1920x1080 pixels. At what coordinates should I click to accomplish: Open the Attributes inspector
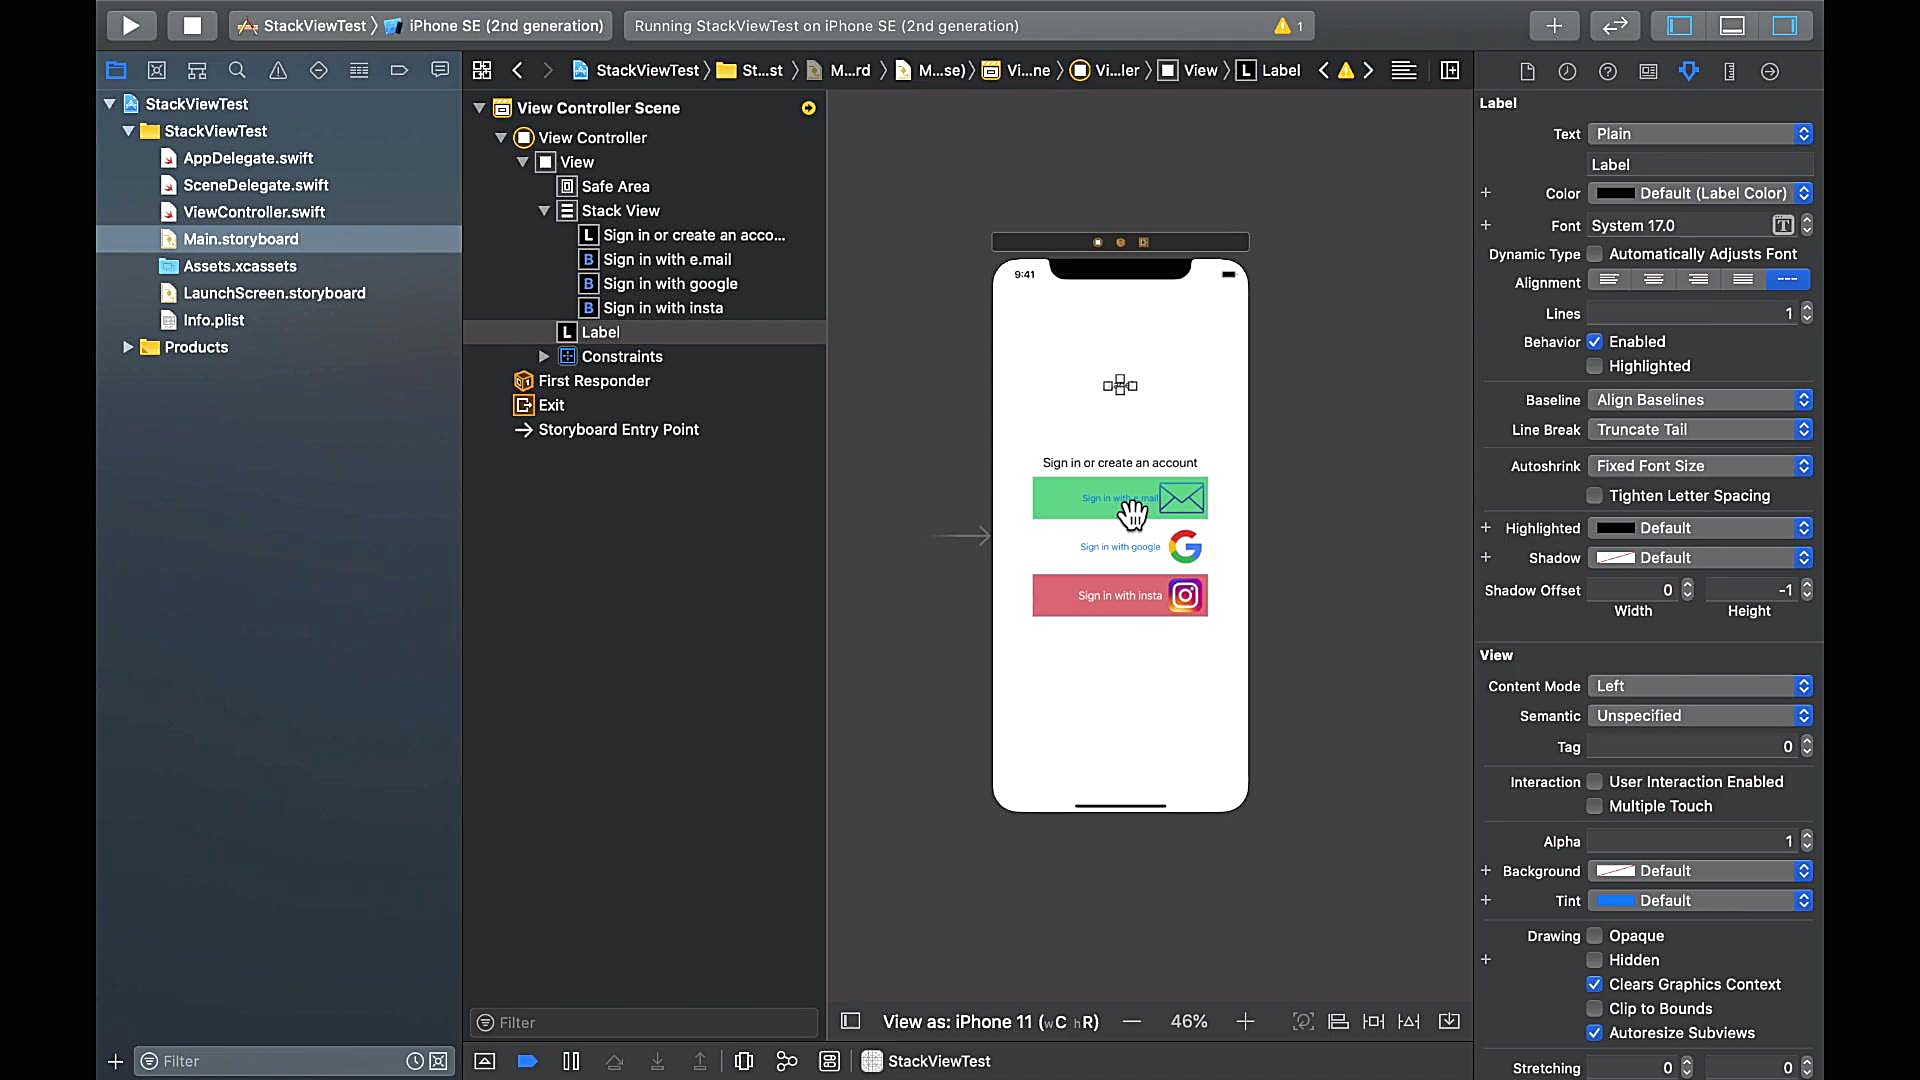pyautogui.click(x=1689, y=71)
